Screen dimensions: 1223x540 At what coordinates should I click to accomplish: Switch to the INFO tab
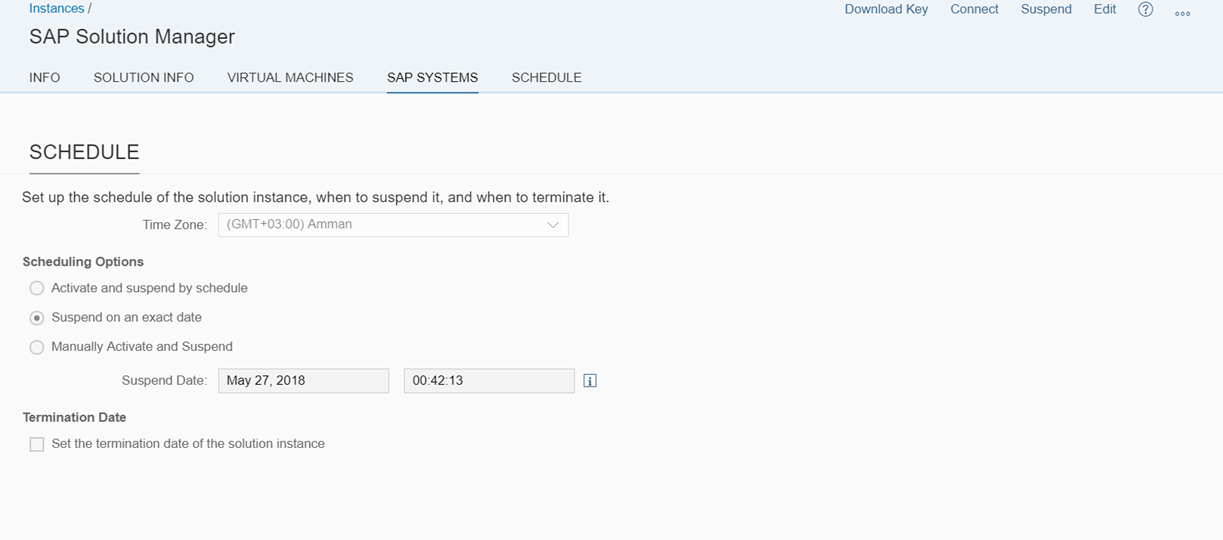click(45, 77)
